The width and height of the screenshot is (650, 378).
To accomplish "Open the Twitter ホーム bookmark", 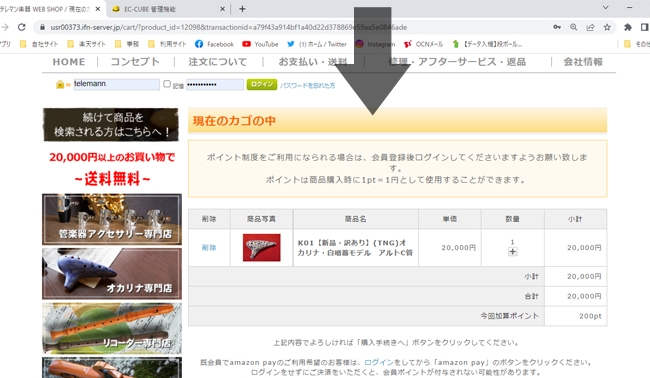I will [317, 44].
